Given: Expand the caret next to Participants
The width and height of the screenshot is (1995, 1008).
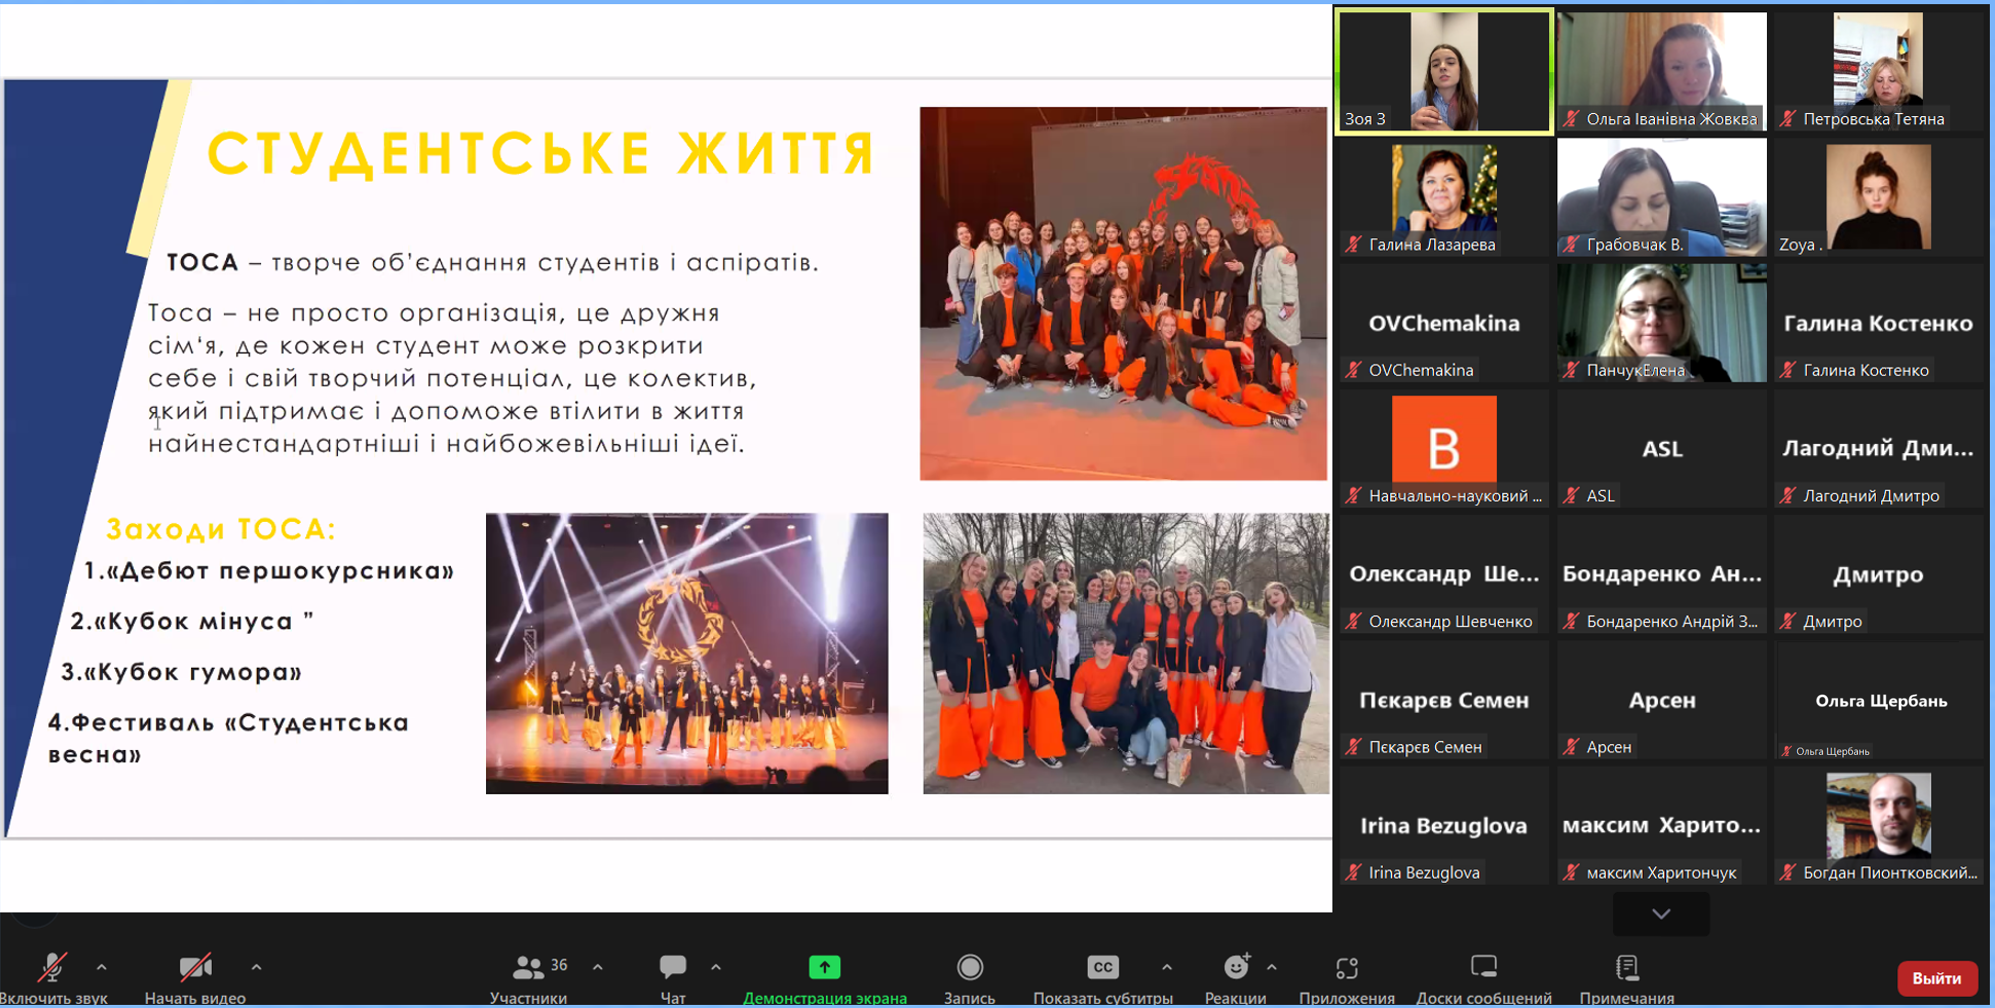Looking at the screenshot, I should [x=598, y=968].
